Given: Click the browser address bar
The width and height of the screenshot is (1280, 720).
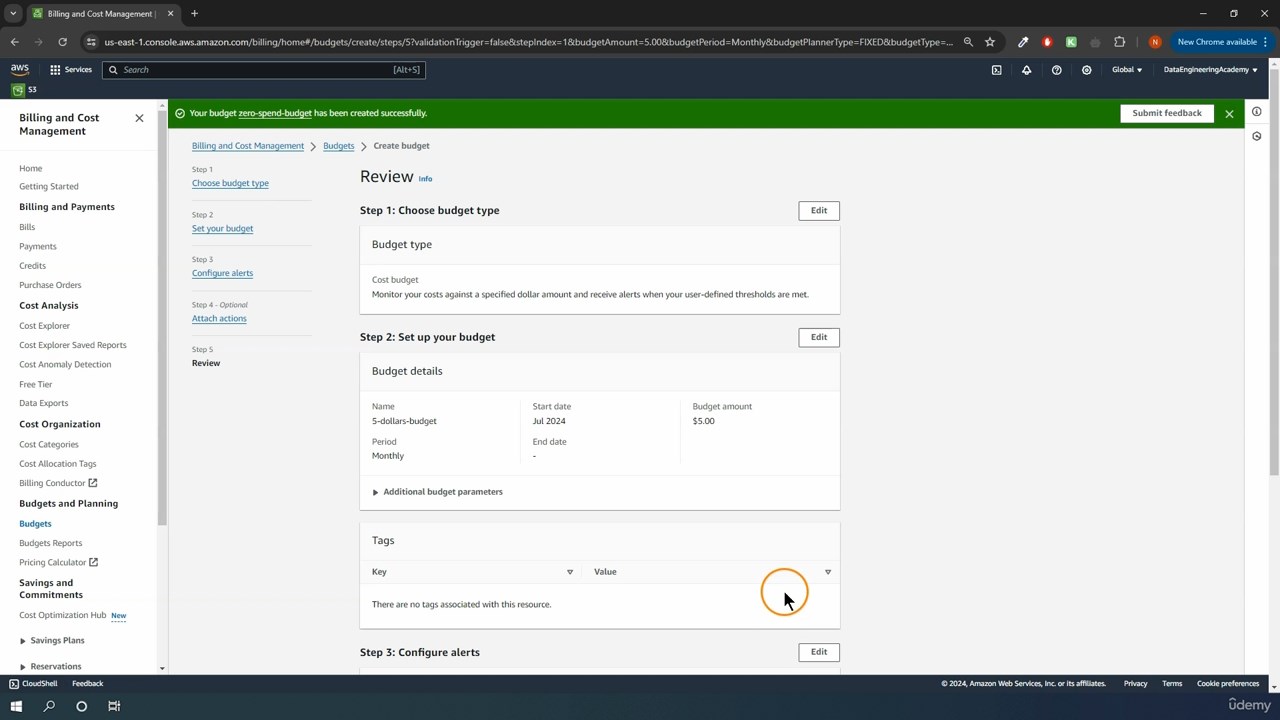Looking at the screenshot, I should click(x=528, y=42).
